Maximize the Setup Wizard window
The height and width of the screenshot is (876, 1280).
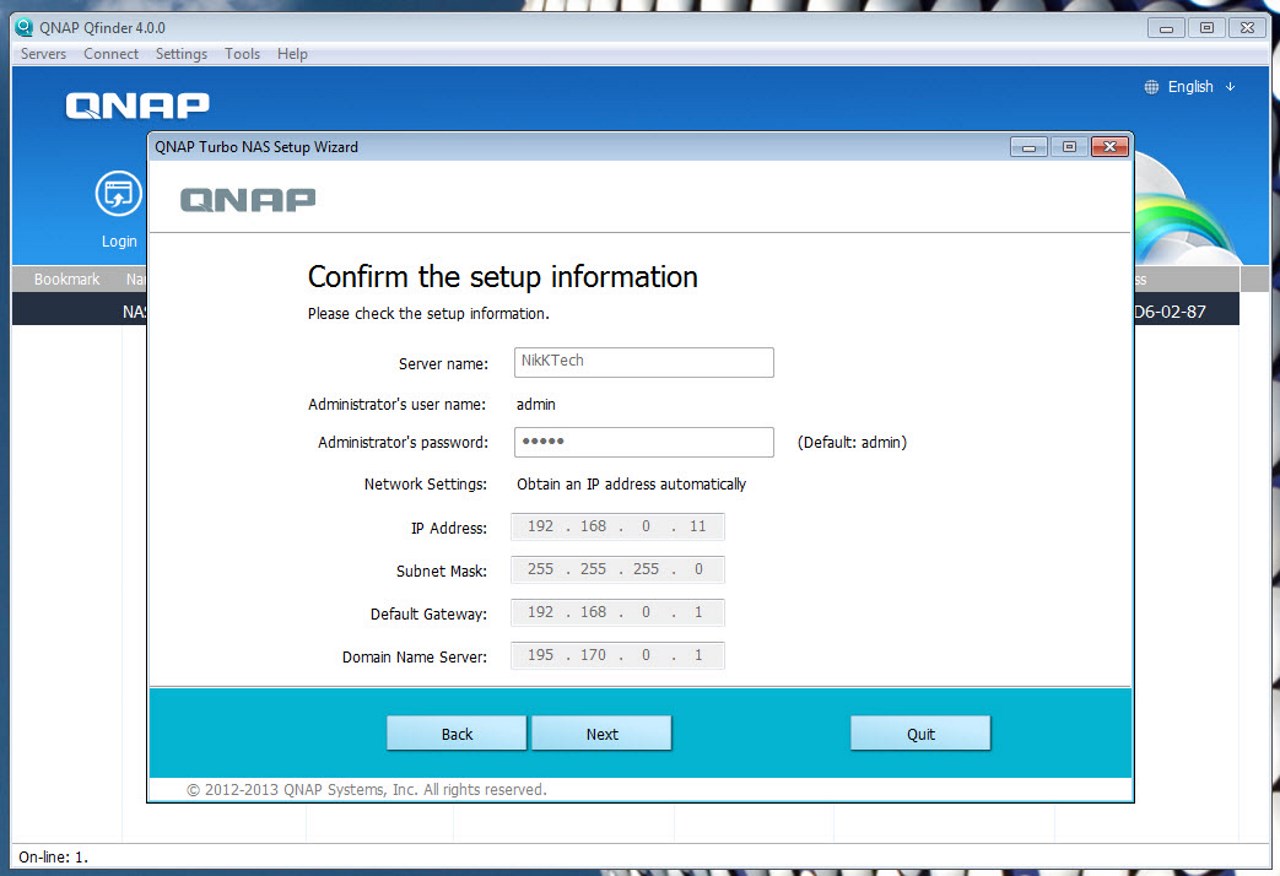pyautogui.click(x=1069, y=147)
